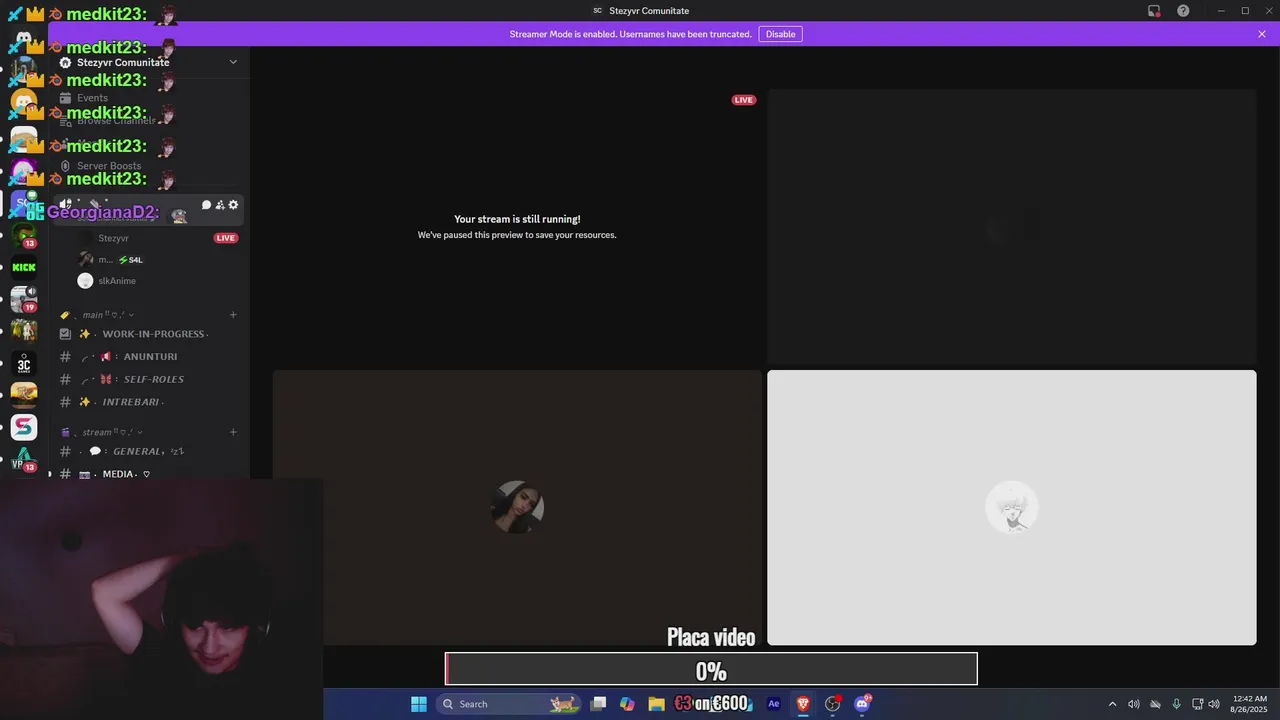Open the ANUNTURI channel
Screen dimensions: 1280x720
pos(149,357)
